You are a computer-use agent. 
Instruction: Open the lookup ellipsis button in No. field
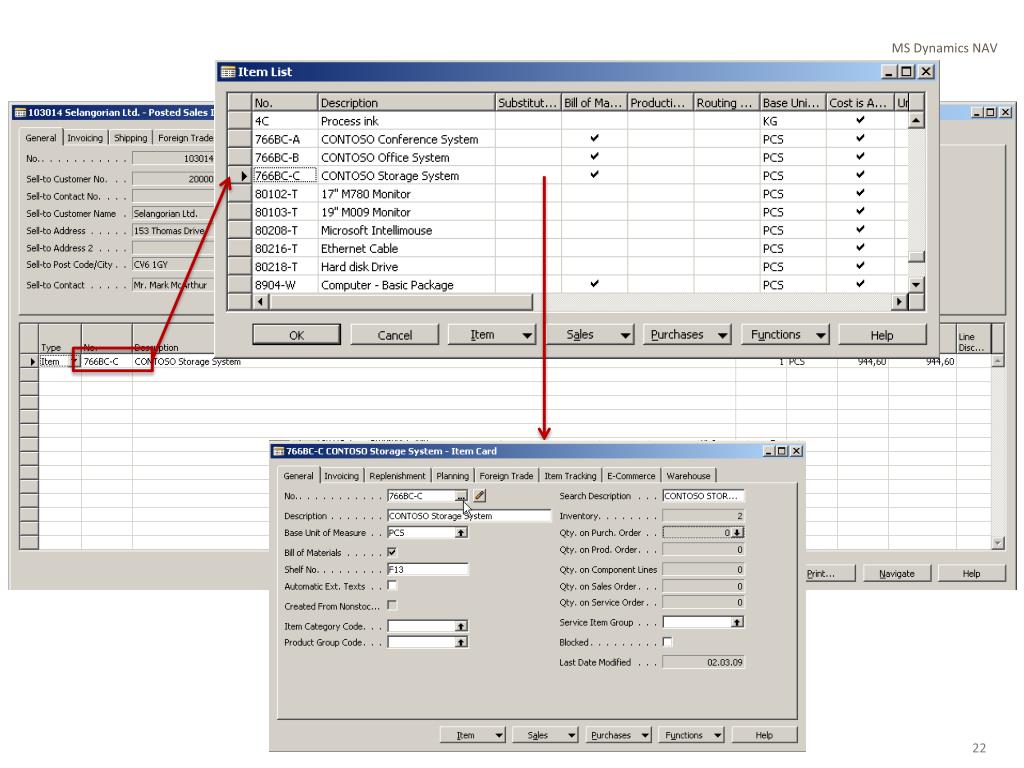click(461, 496)
